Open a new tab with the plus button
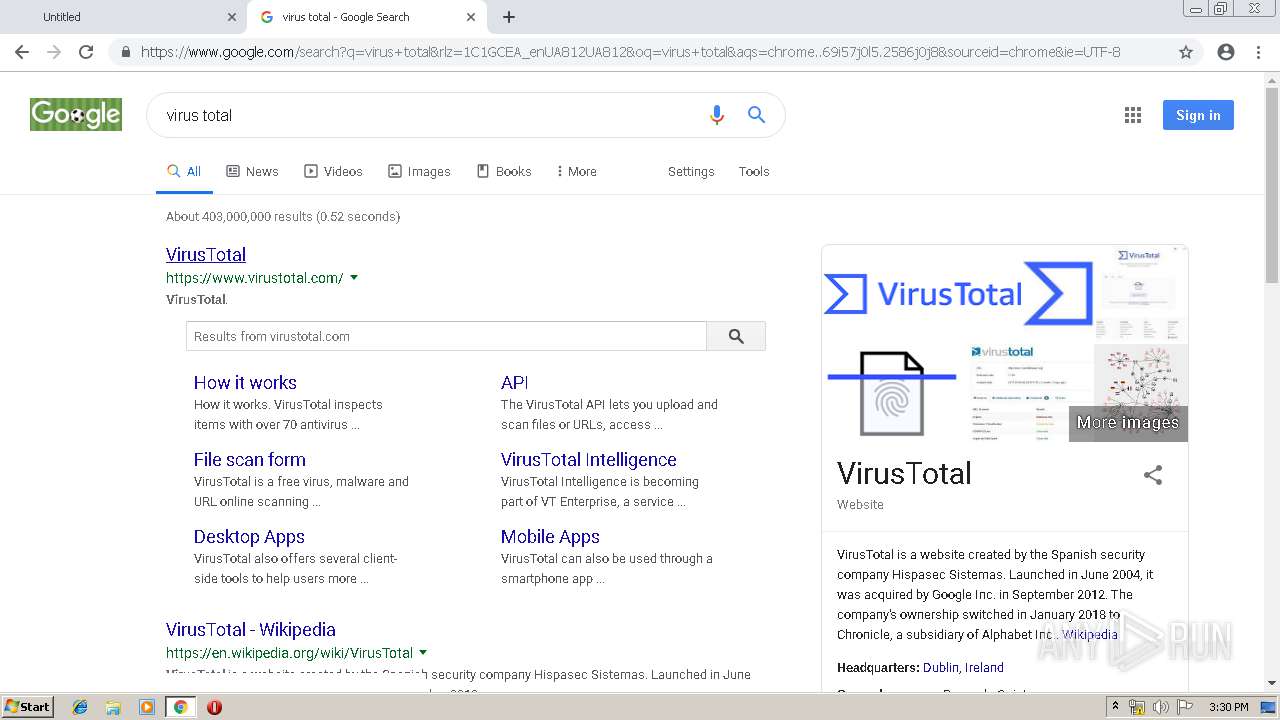The height and width of the screenshot is (720, 1280). [x=509, y=17]
